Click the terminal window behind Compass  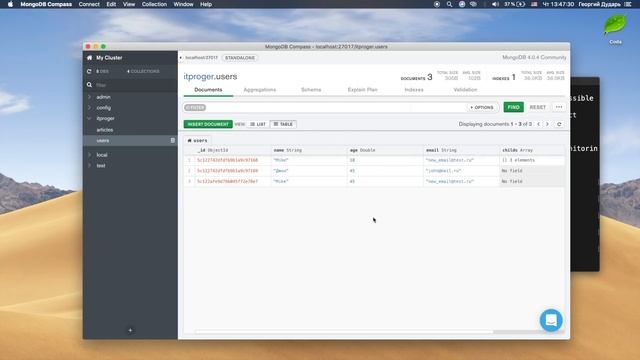coord(585,173)
